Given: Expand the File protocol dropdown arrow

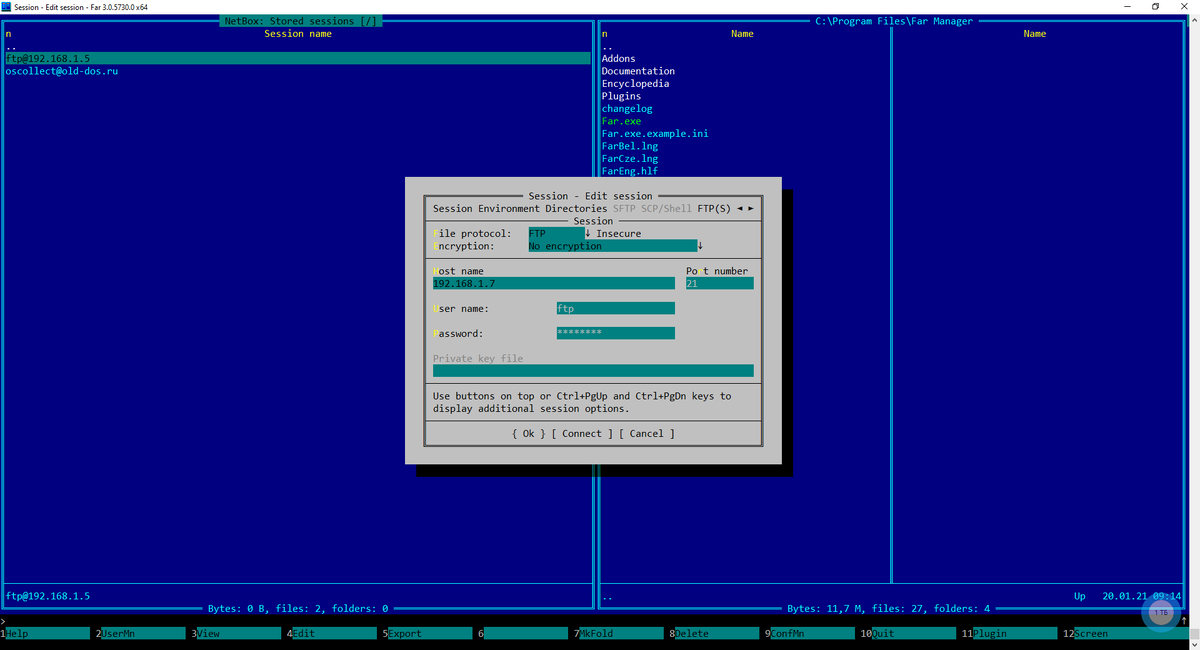Looking at the screenshot, I should 588,233.
